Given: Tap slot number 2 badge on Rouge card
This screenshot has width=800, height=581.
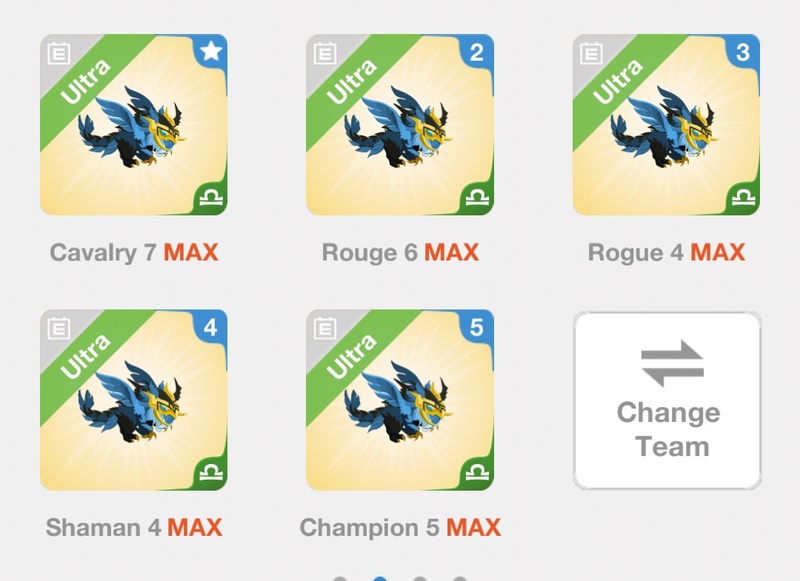Looking at the screenshot, I should (477, 52).
